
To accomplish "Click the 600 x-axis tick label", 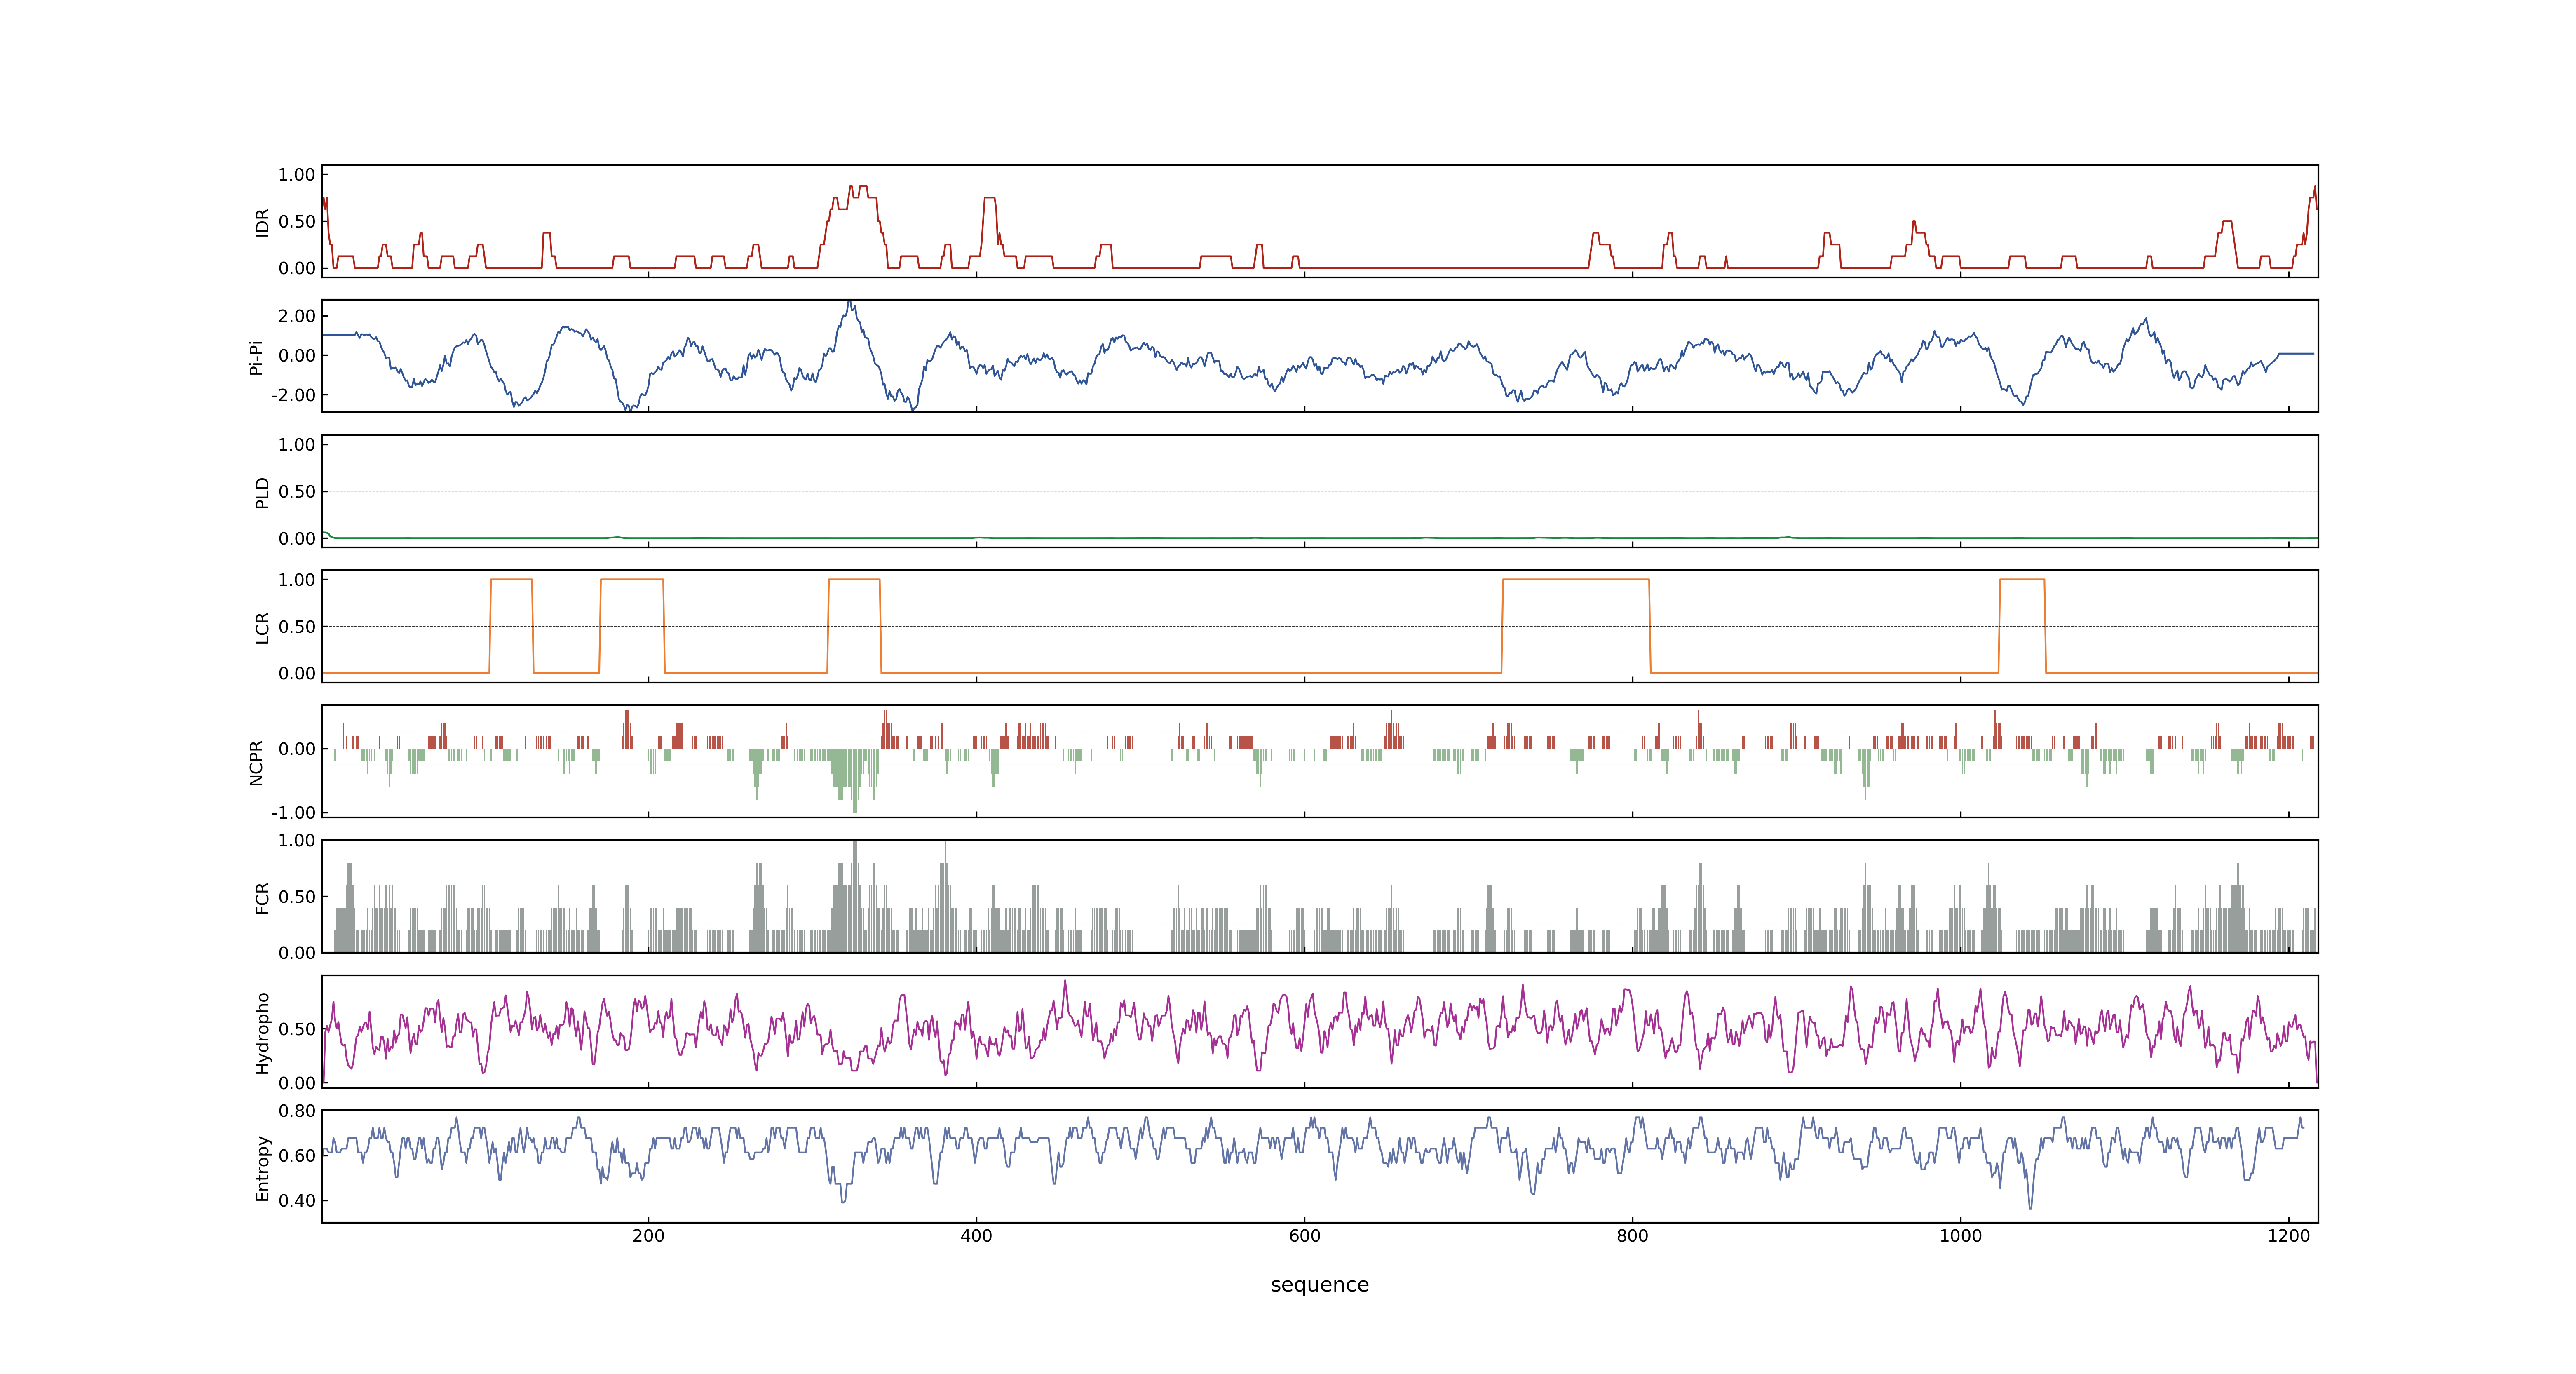I will click(x=1304, y=1236).
